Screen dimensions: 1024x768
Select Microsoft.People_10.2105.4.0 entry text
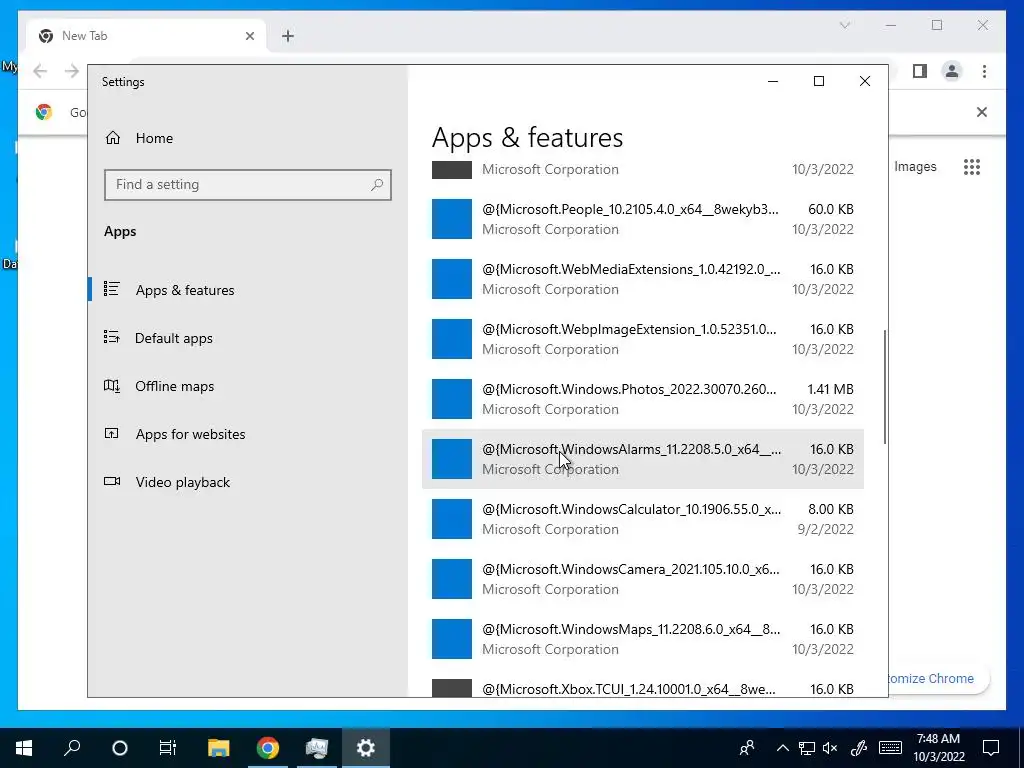coord(630,209)
